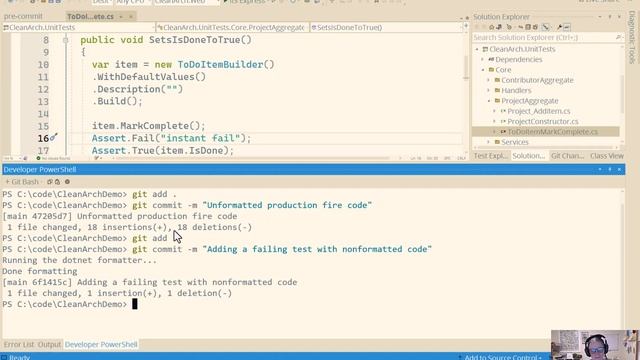Open Project_AddItem.cs file
The width and height of the screenshot is (640, 360).
click(x=538, y=111)
